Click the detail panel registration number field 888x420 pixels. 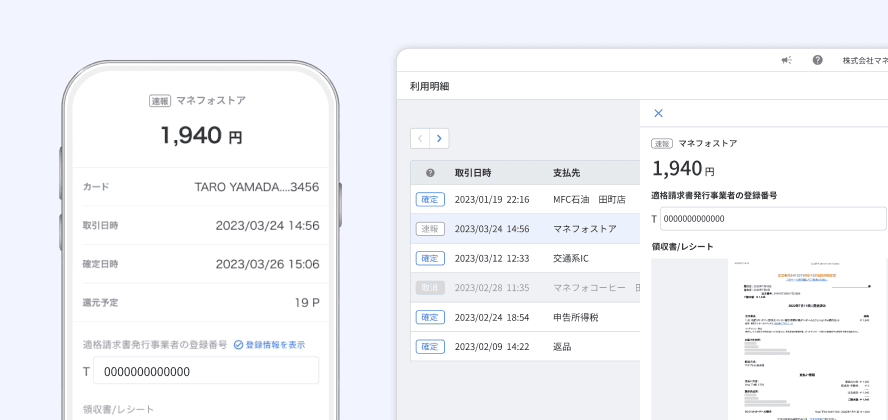point(773,219)
